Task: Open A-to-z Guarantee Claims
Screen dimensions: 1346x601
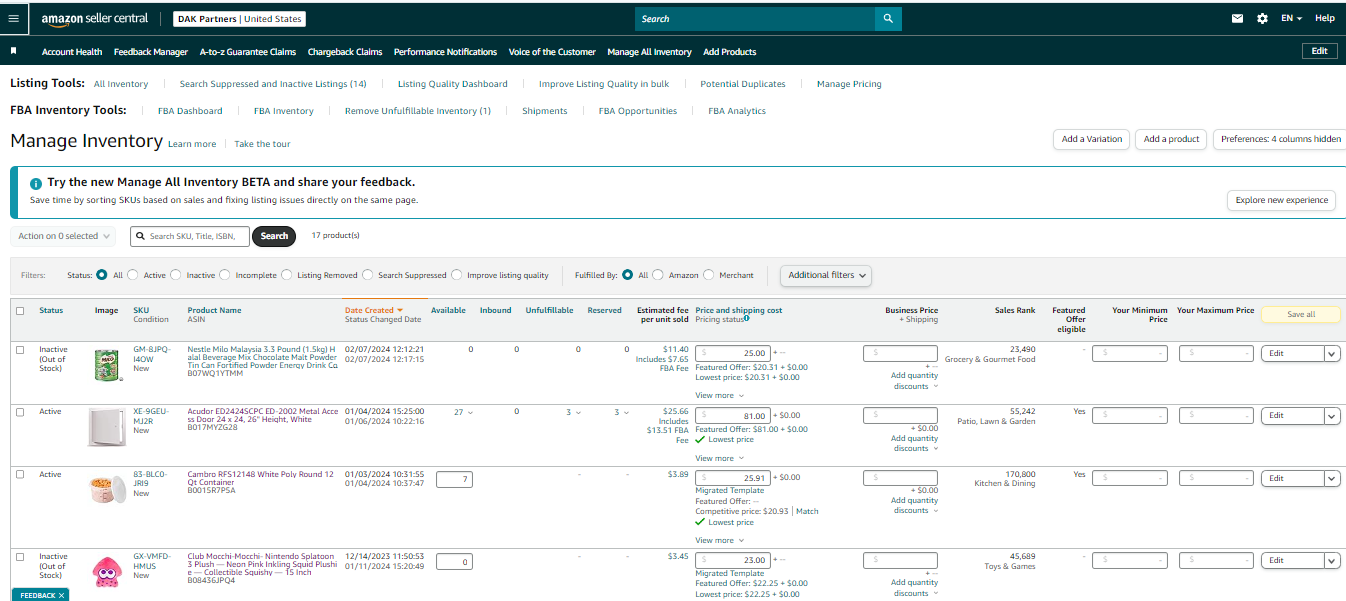Action: tap(248, 52)
